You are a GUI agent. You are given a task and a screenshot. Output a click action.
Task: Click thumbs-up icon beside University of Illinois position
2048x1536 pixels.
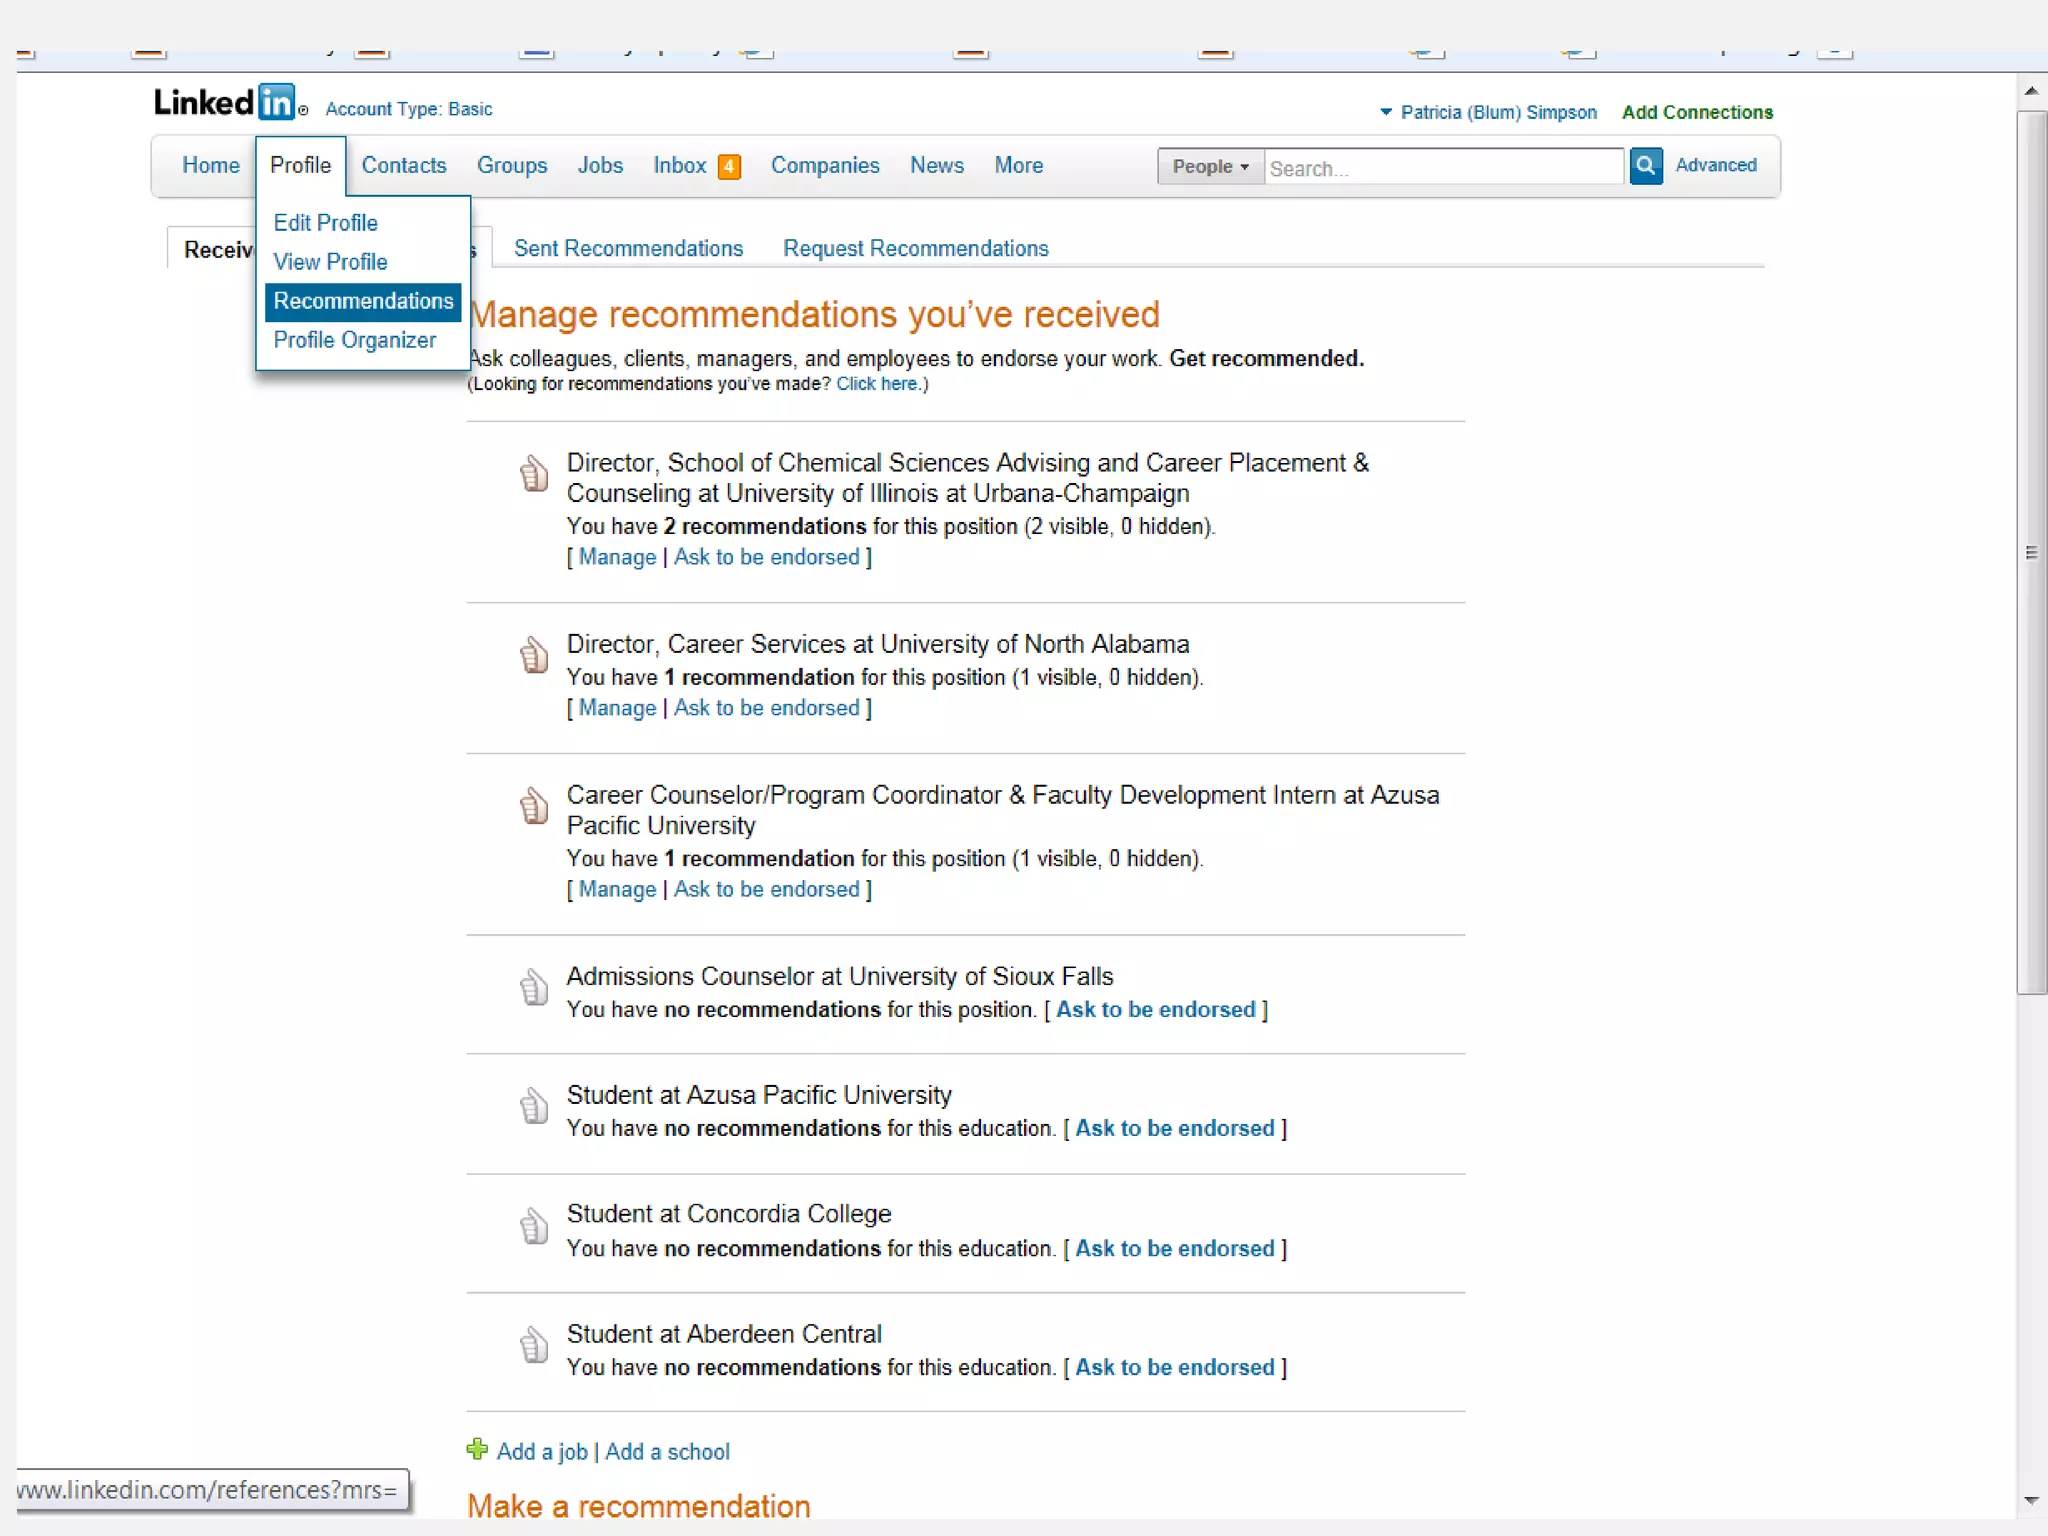pos(534,473)
